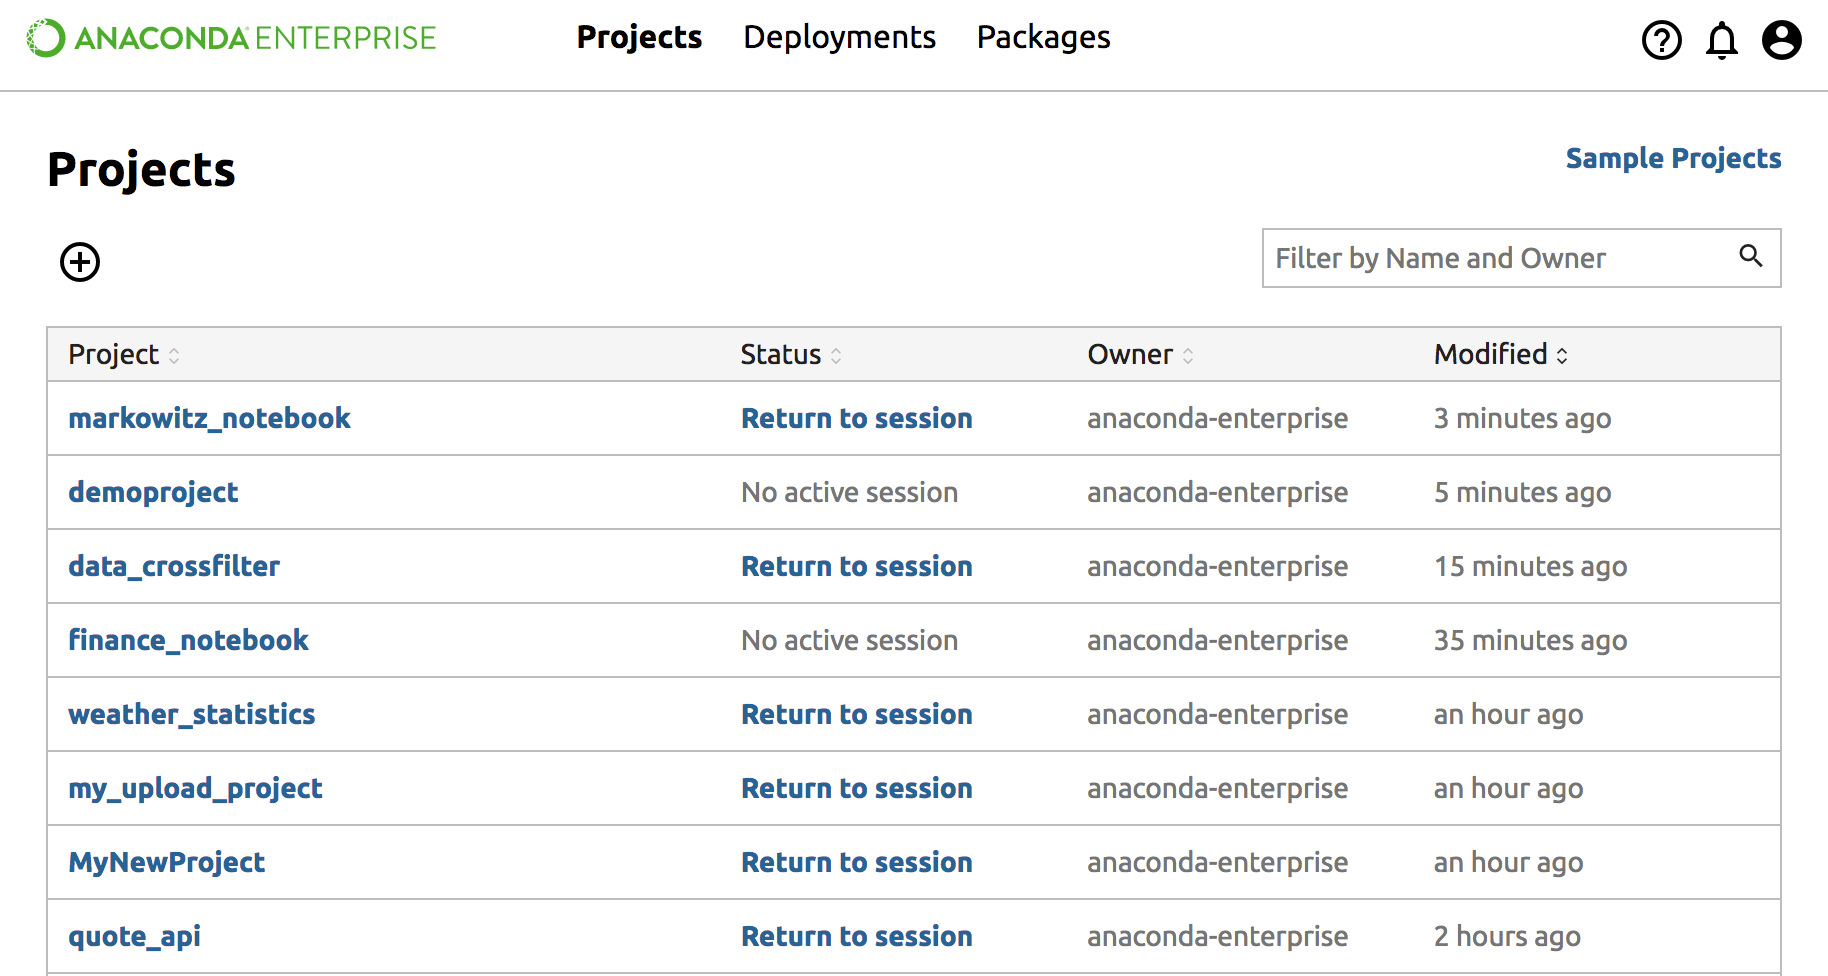The width and height of the screenshot is (1828, 976).
Task: Open the demoproject project
Action: pyautogui.click(x=153, y=492)
